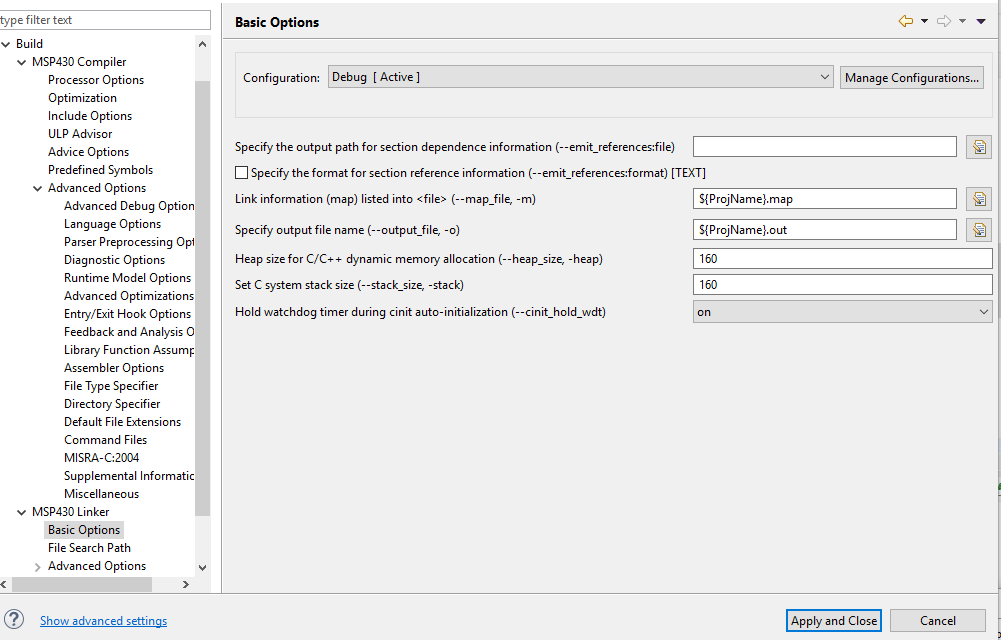This screenshot has width=1001, height=640.
Task: Select Optimization in tree
Action: tap(82, 98)
